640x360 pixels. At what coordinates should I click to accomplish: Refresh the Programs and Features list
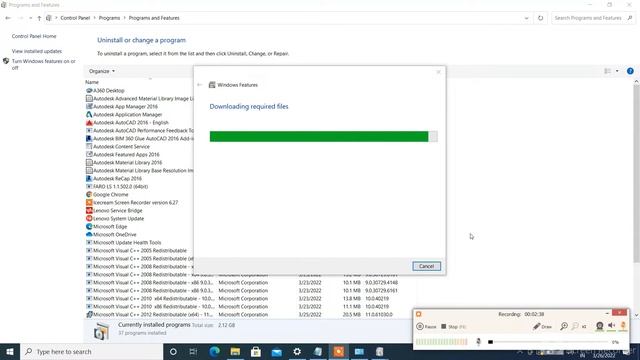click(540, 18)
